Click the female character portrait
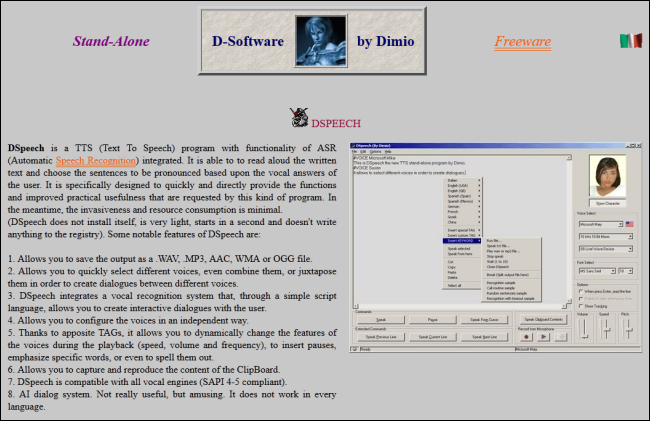650x421 pixels. click(607, 176)
